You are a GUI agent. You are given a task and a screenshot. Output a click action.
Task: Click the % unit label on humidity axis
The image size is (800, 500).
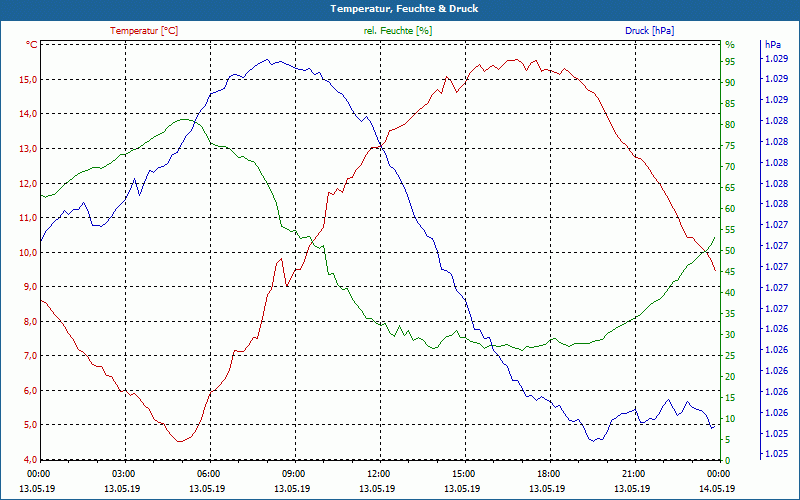730,45
